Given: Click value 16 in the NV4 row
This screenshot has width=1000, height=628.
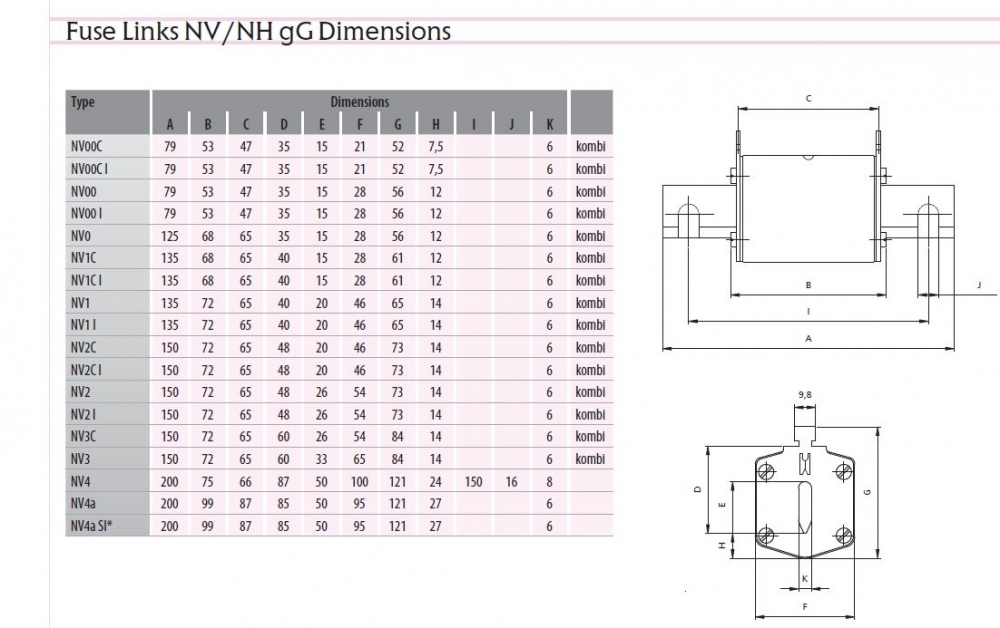Looking at the screenshot, I should [x=512, y=481].
